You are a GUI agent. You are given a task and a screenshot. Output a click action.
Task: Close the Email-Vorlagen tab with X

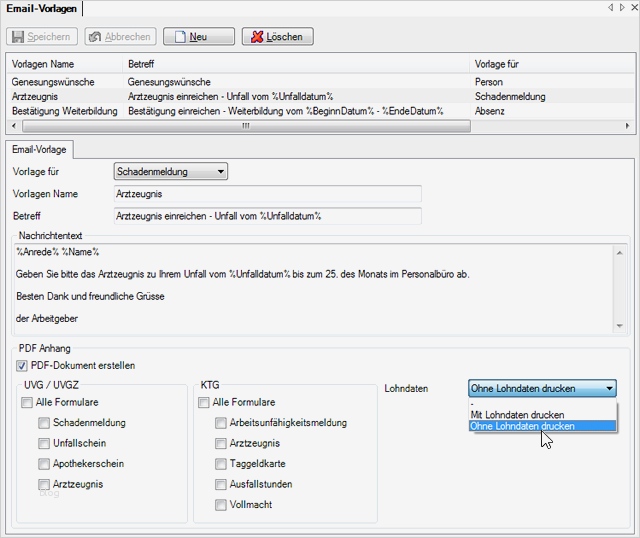pyautogui.click(x=634, y=7)
